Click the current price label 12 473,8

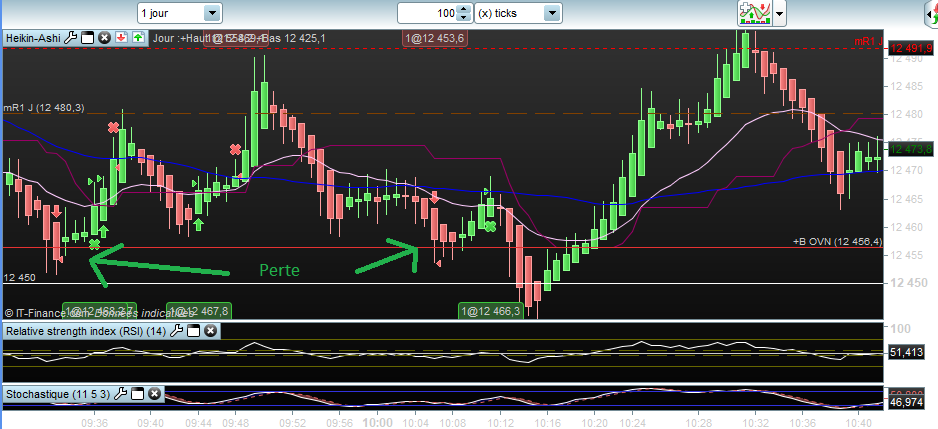[x=910, y=149]
